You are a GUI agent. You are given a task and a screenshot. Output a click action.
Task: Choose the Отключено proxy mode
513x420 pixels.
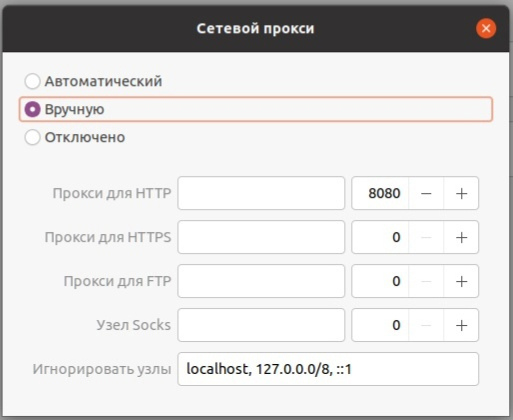75,137
